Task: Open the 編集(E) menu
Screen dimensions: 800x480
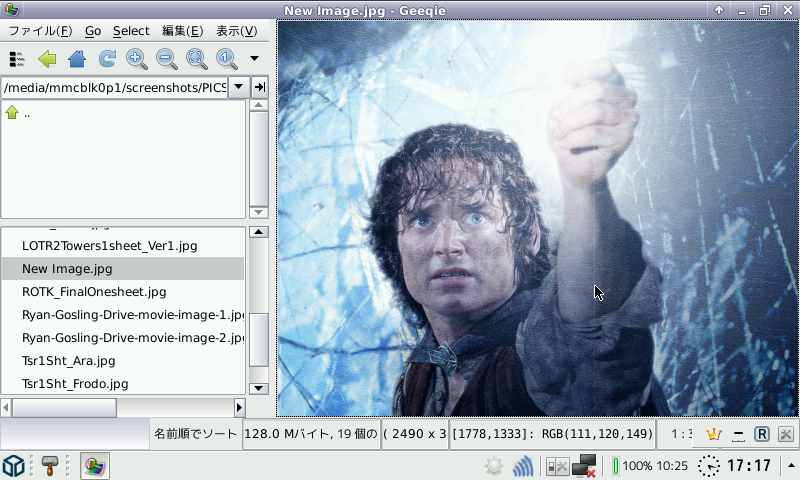Action: pyautogui.click(x=182, y=31)
